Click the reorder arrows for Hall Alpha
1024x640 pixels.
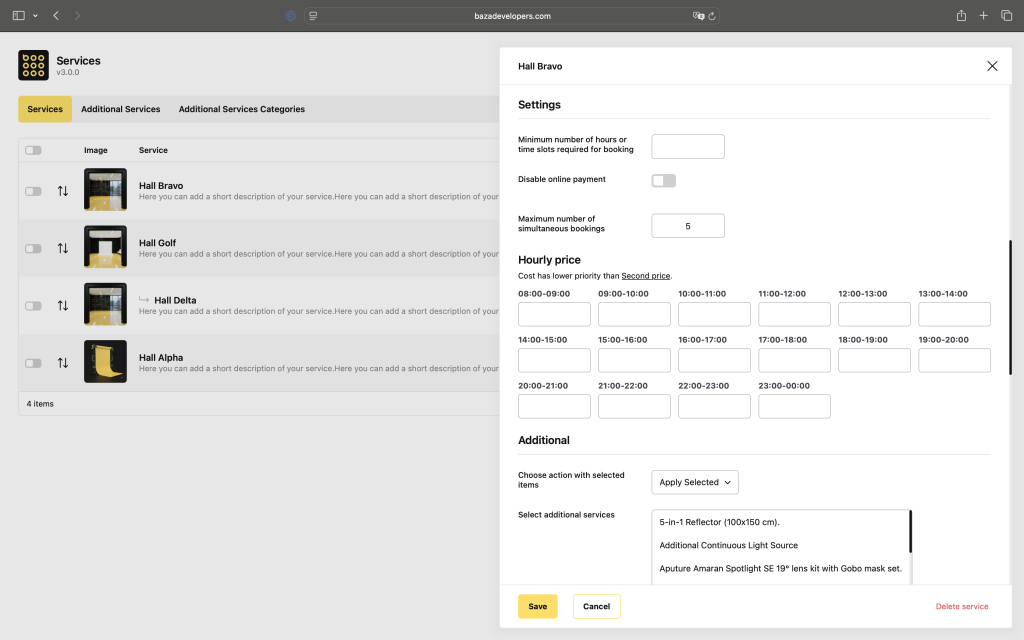tap(63, 363)
